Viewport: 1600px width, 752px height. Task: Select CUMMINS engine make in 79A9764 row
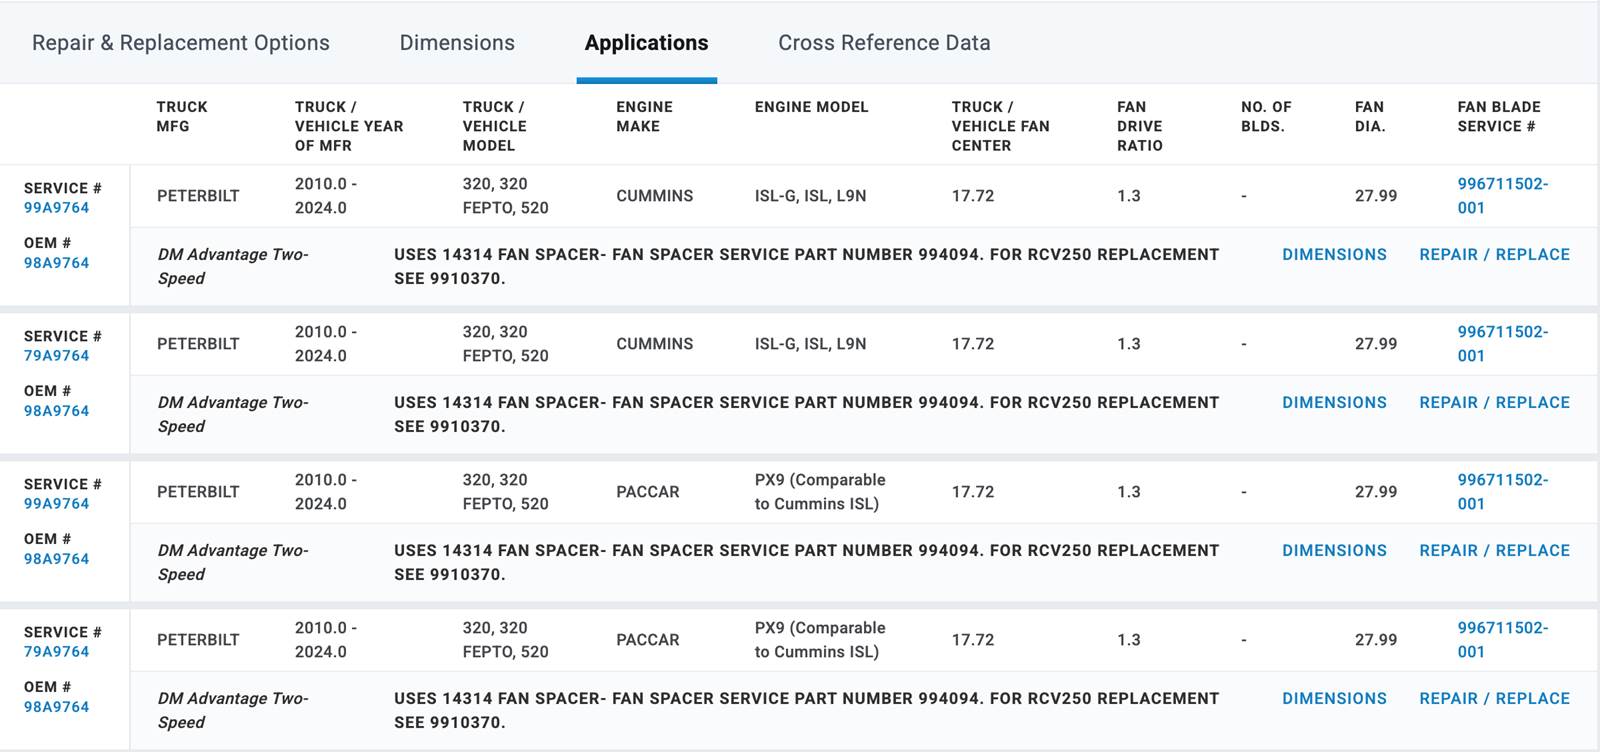point(654,344)
